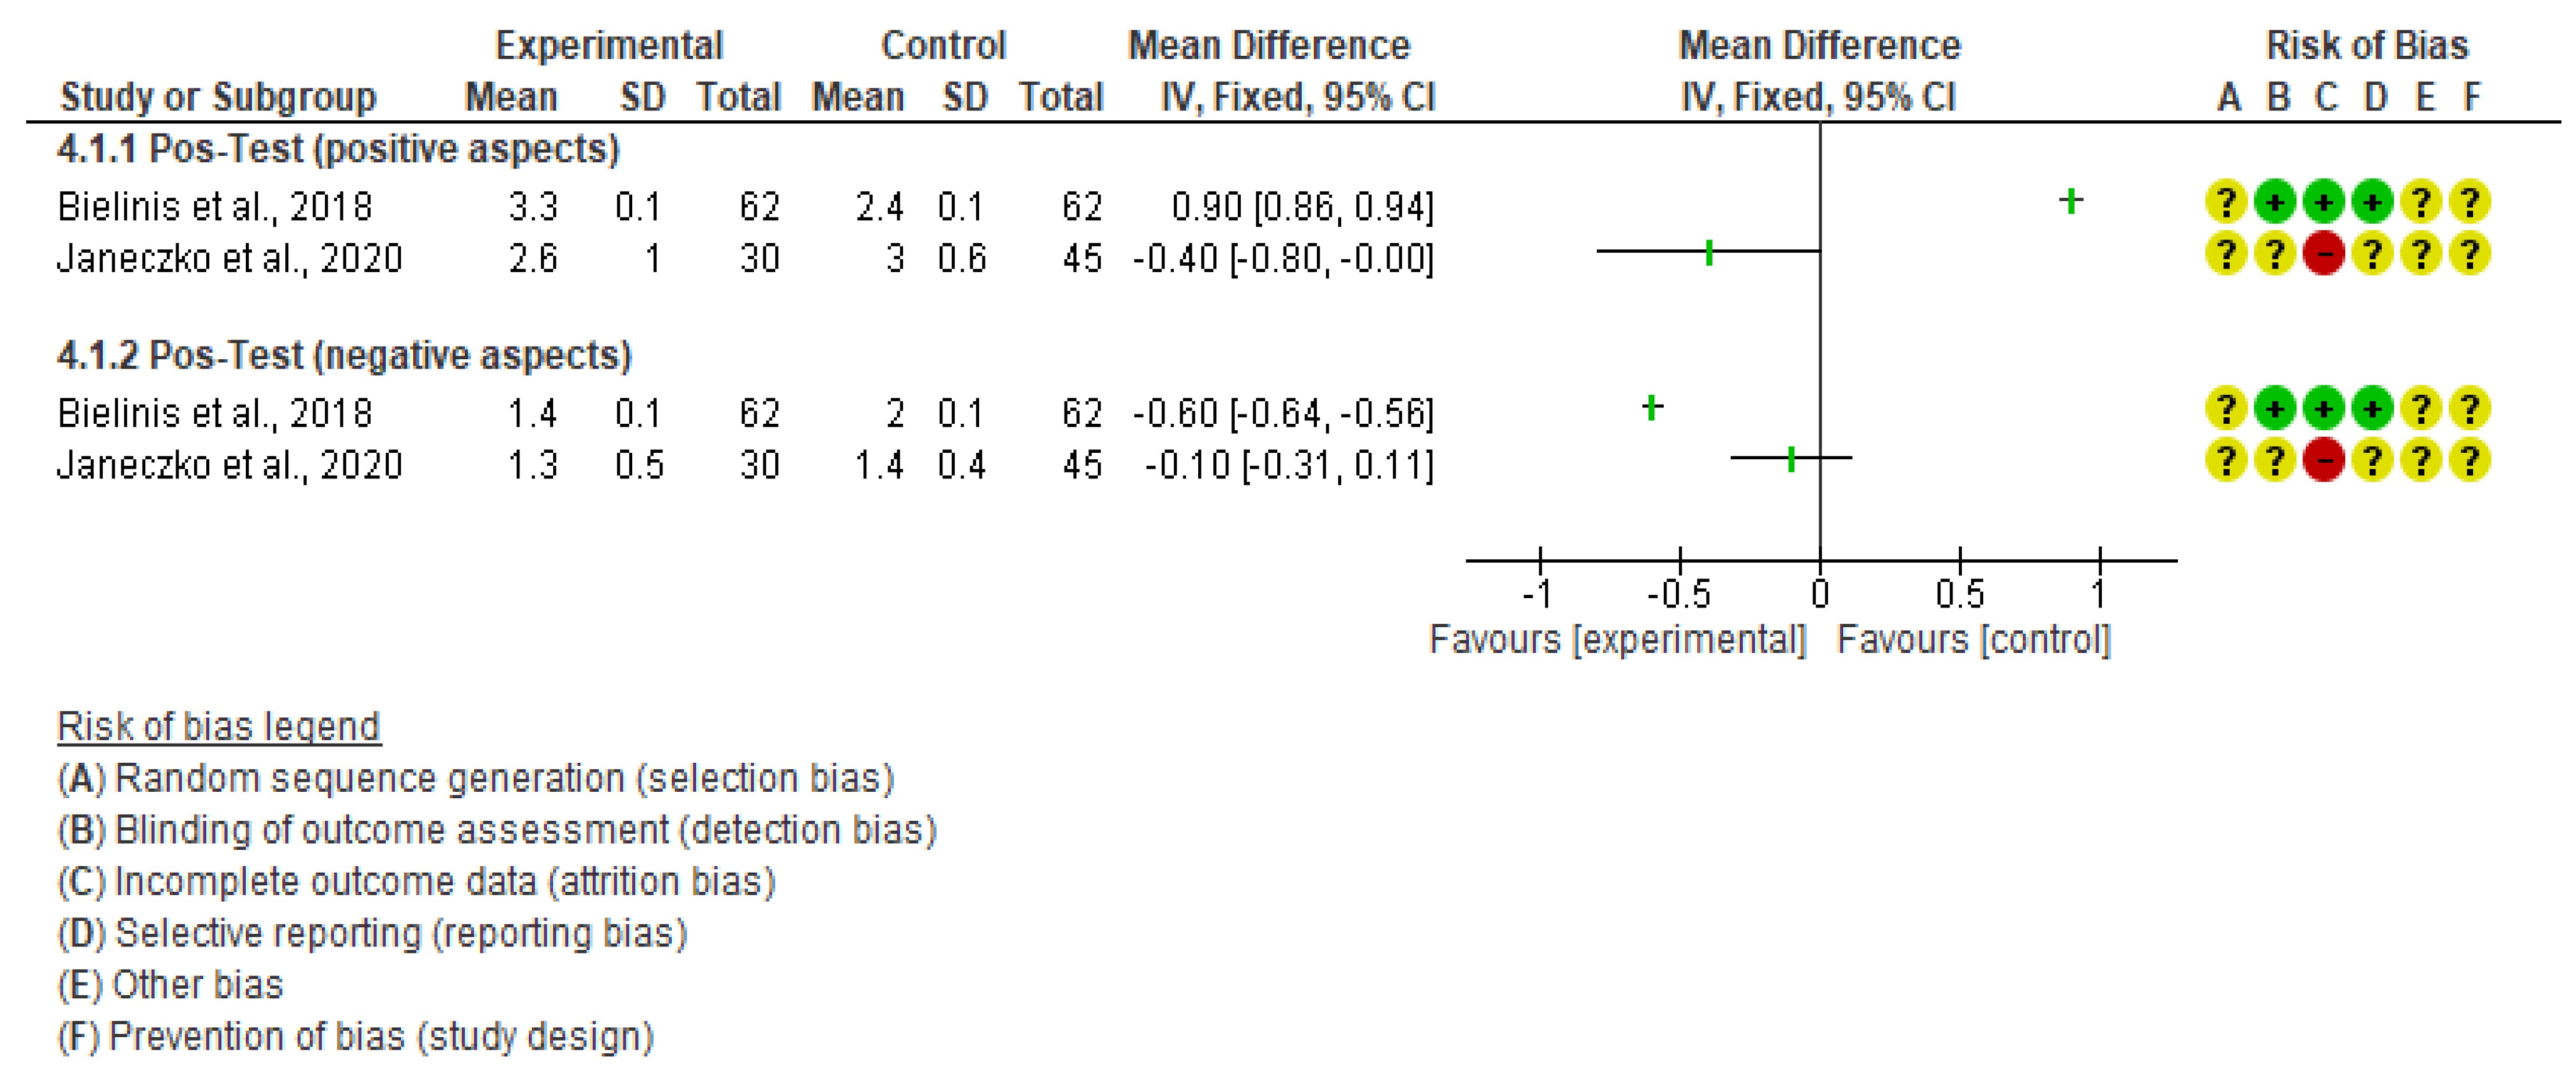Select the "4.1.2 Pos-Test (negative aspects)" subgroup heading
Image resolution: width=2576 pixels, height=1072 pixels.
click(x=344, y=356)
